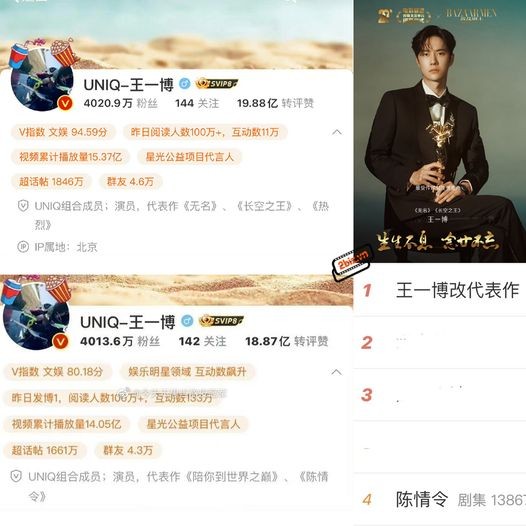This screenshot has height=526, width=526.
Task: Open the 4020.9万 粉丝 followers count
Action: tap(121, 103)
